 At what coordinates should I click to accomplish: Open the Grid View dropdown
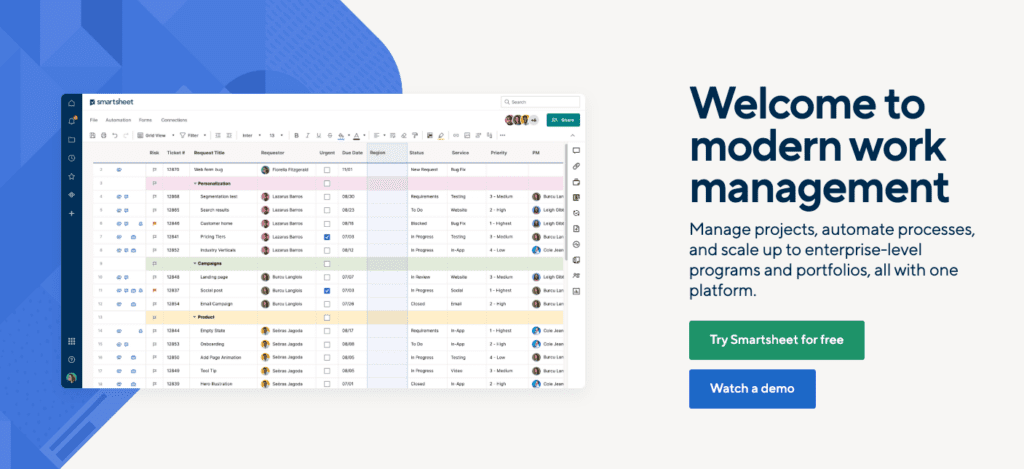coord(156,135)
